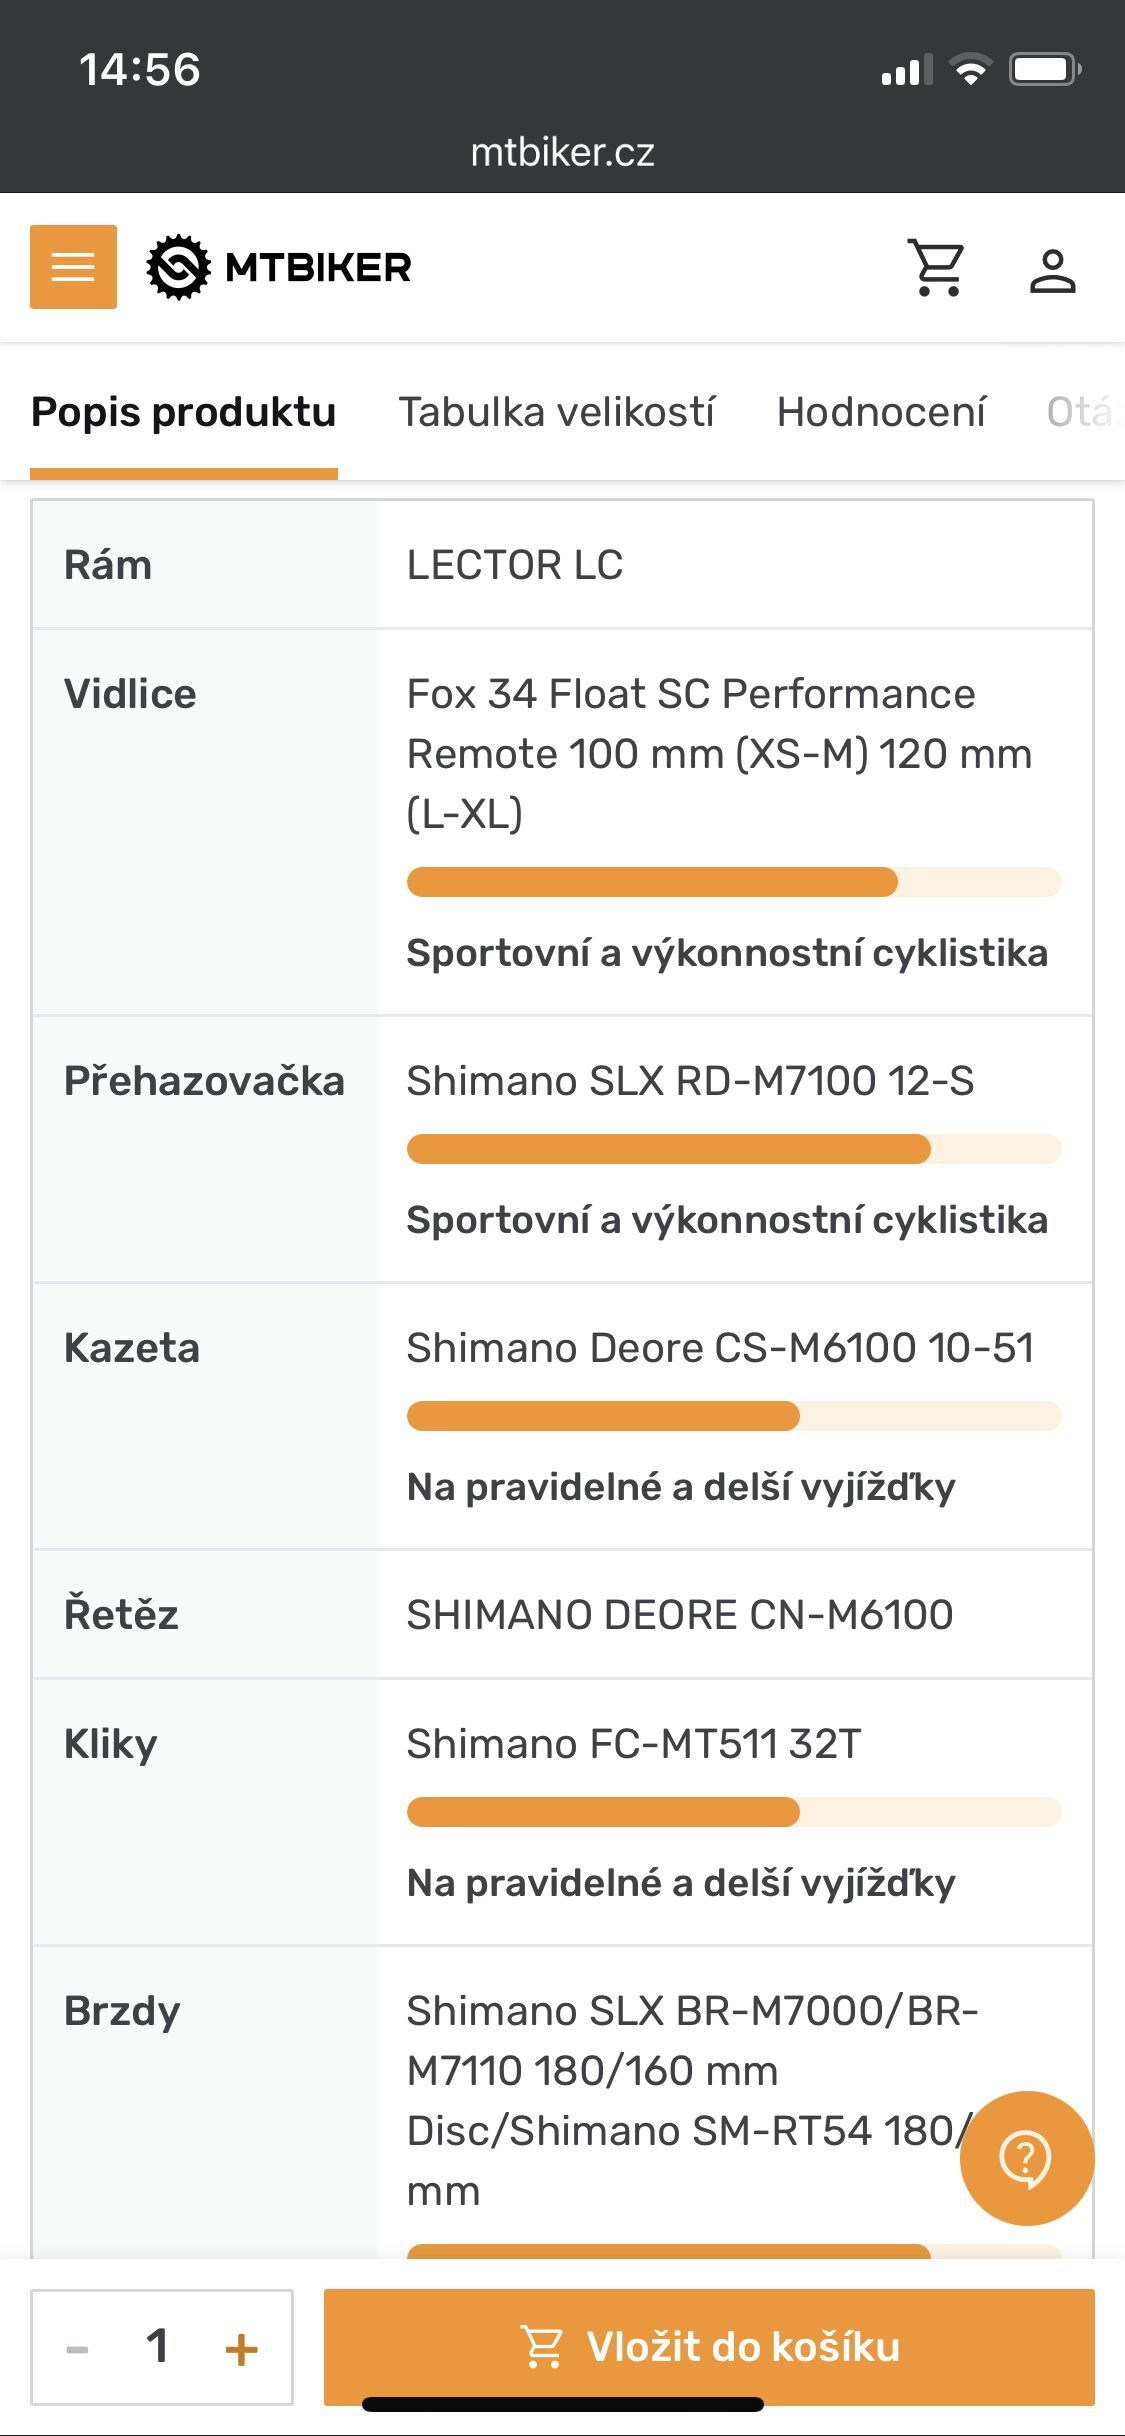Tap the Vidlice rating progress bar

734,882
